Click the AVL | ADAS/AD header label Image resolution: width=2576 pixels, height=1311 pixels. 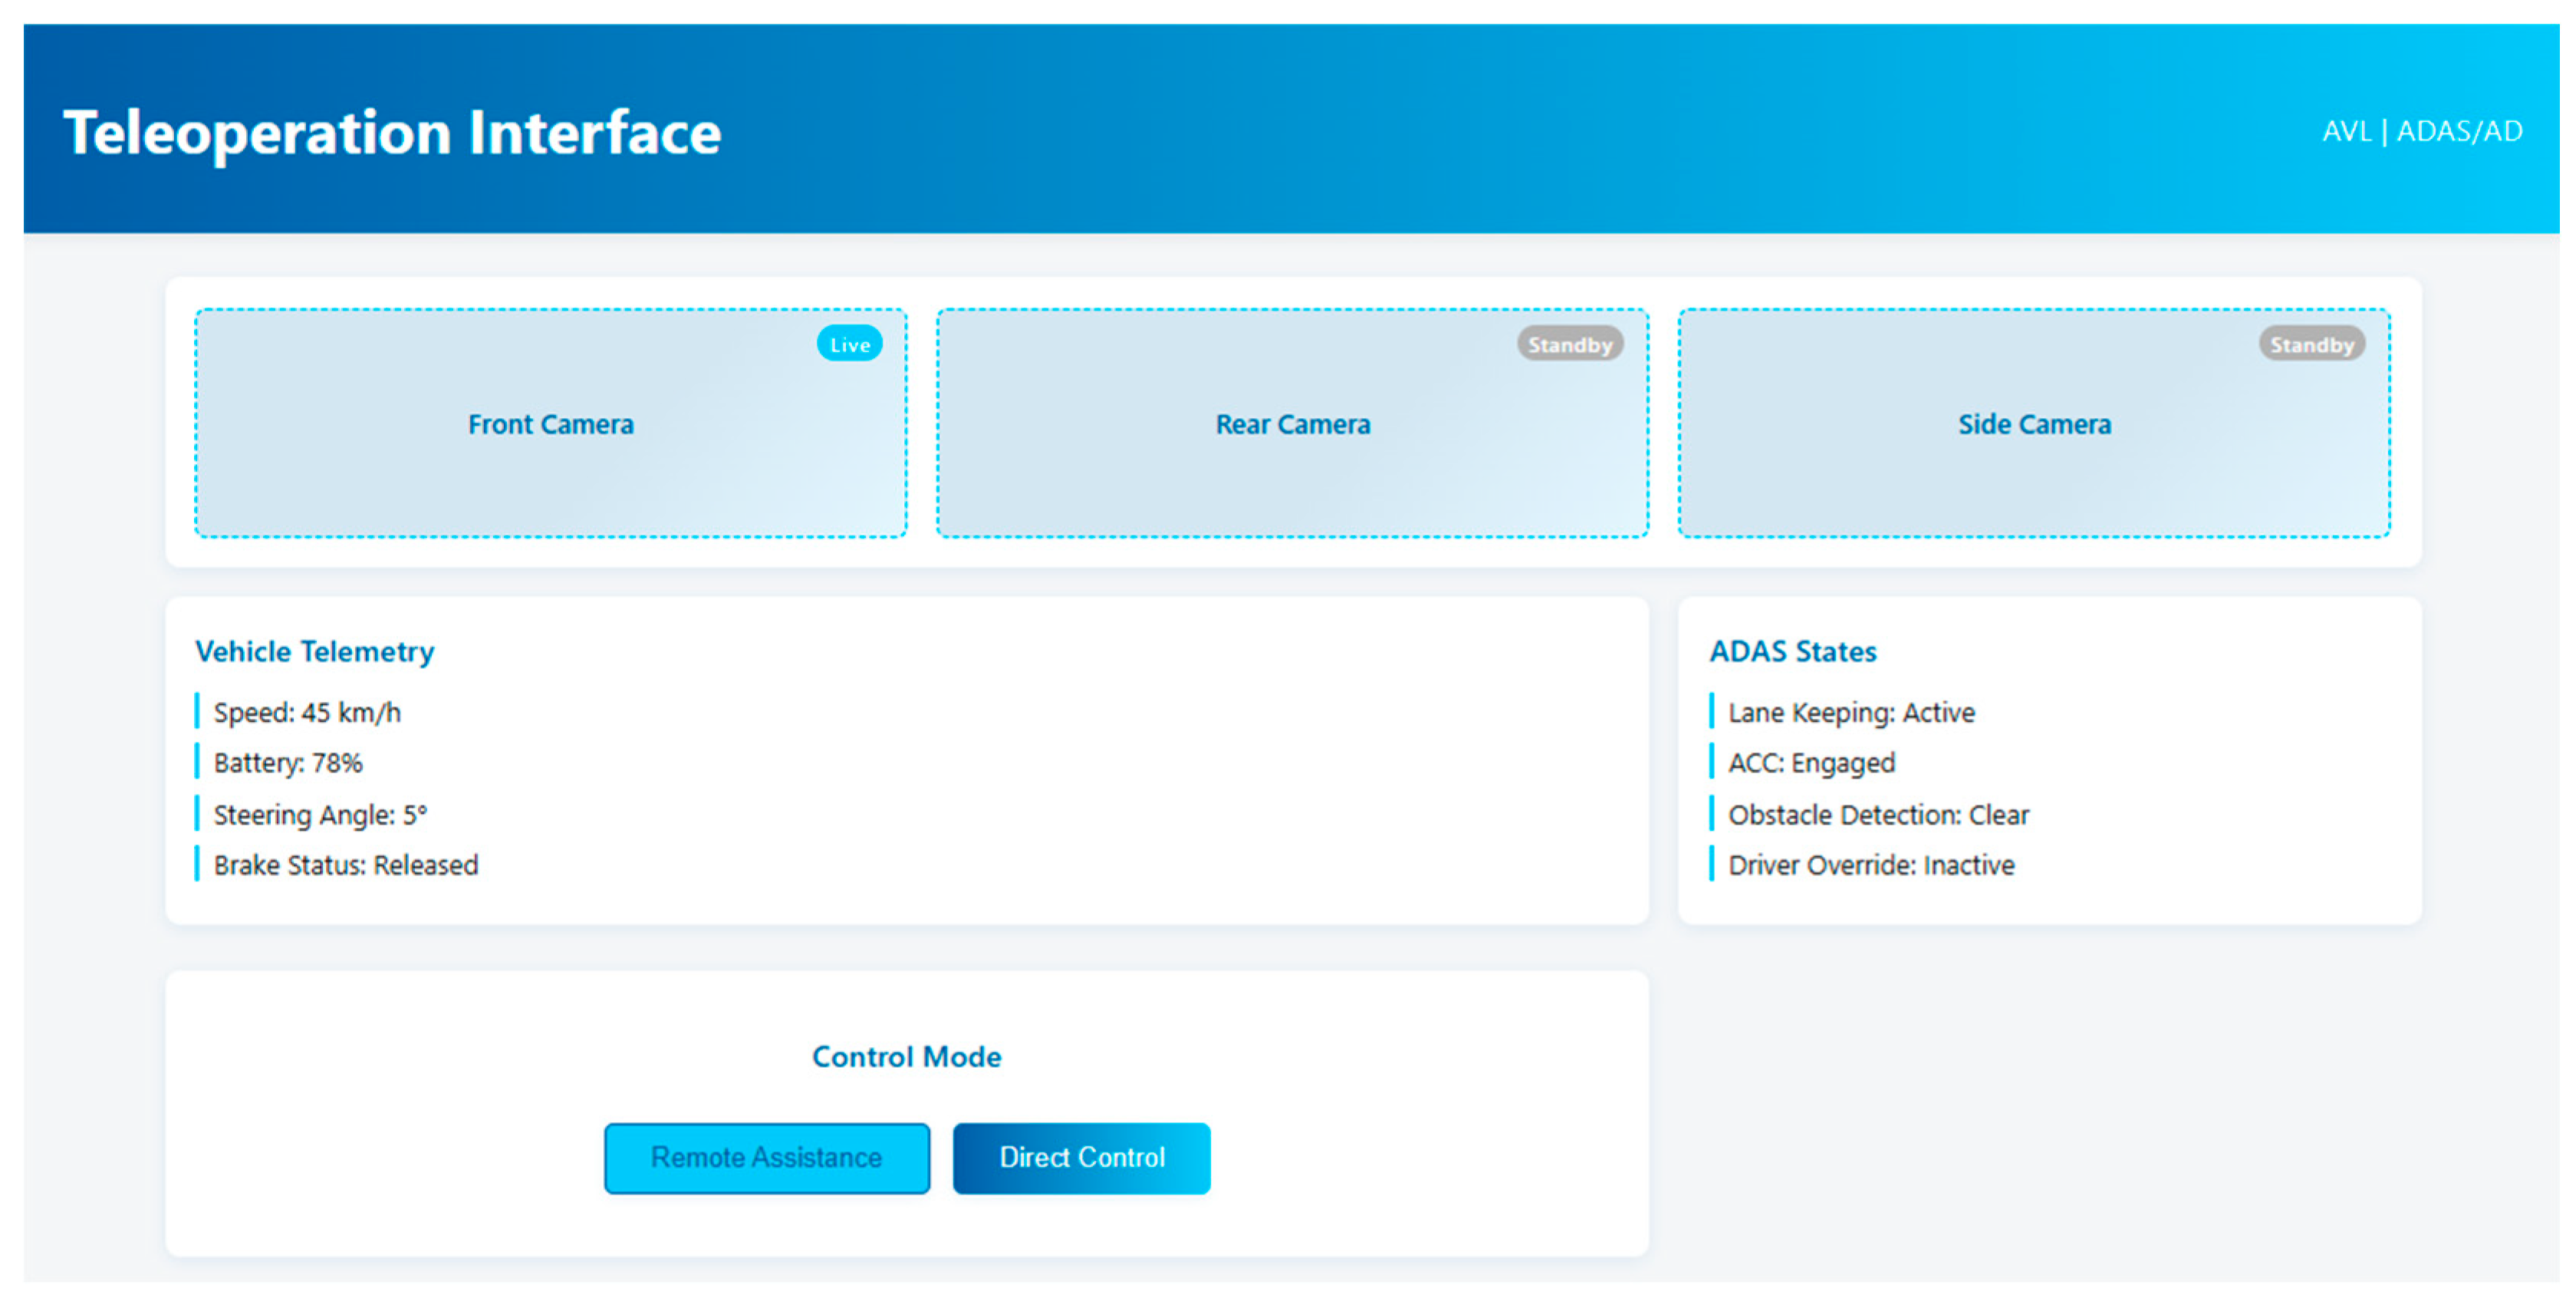2421,131
